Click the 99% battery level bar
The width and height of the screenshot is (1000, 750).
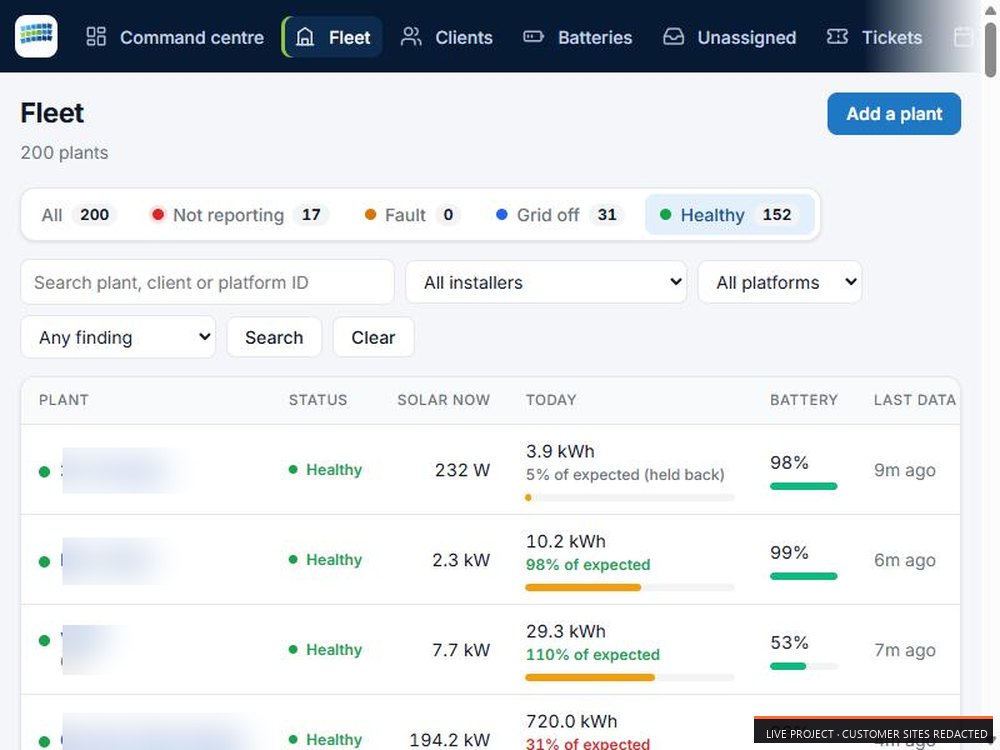pyautogui.click(x=804, y=576)
